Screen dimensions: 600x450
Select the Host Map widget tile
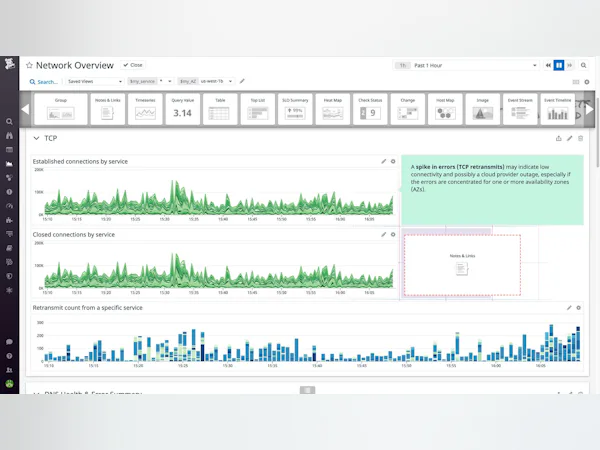(445, 109)
